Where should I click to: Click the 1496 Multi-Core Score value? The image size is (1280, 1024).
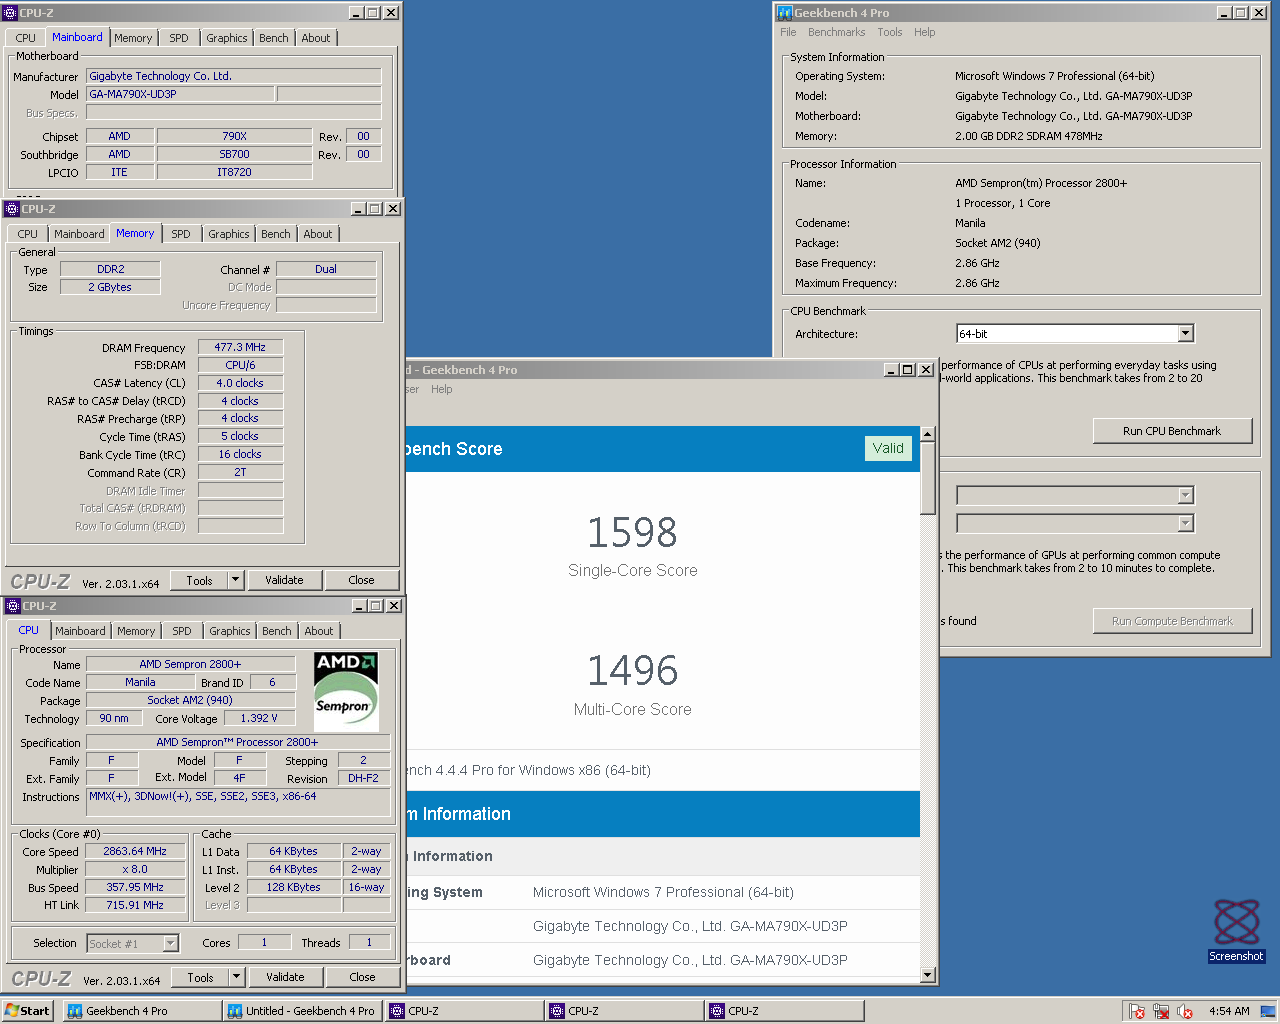click(632, 670)
